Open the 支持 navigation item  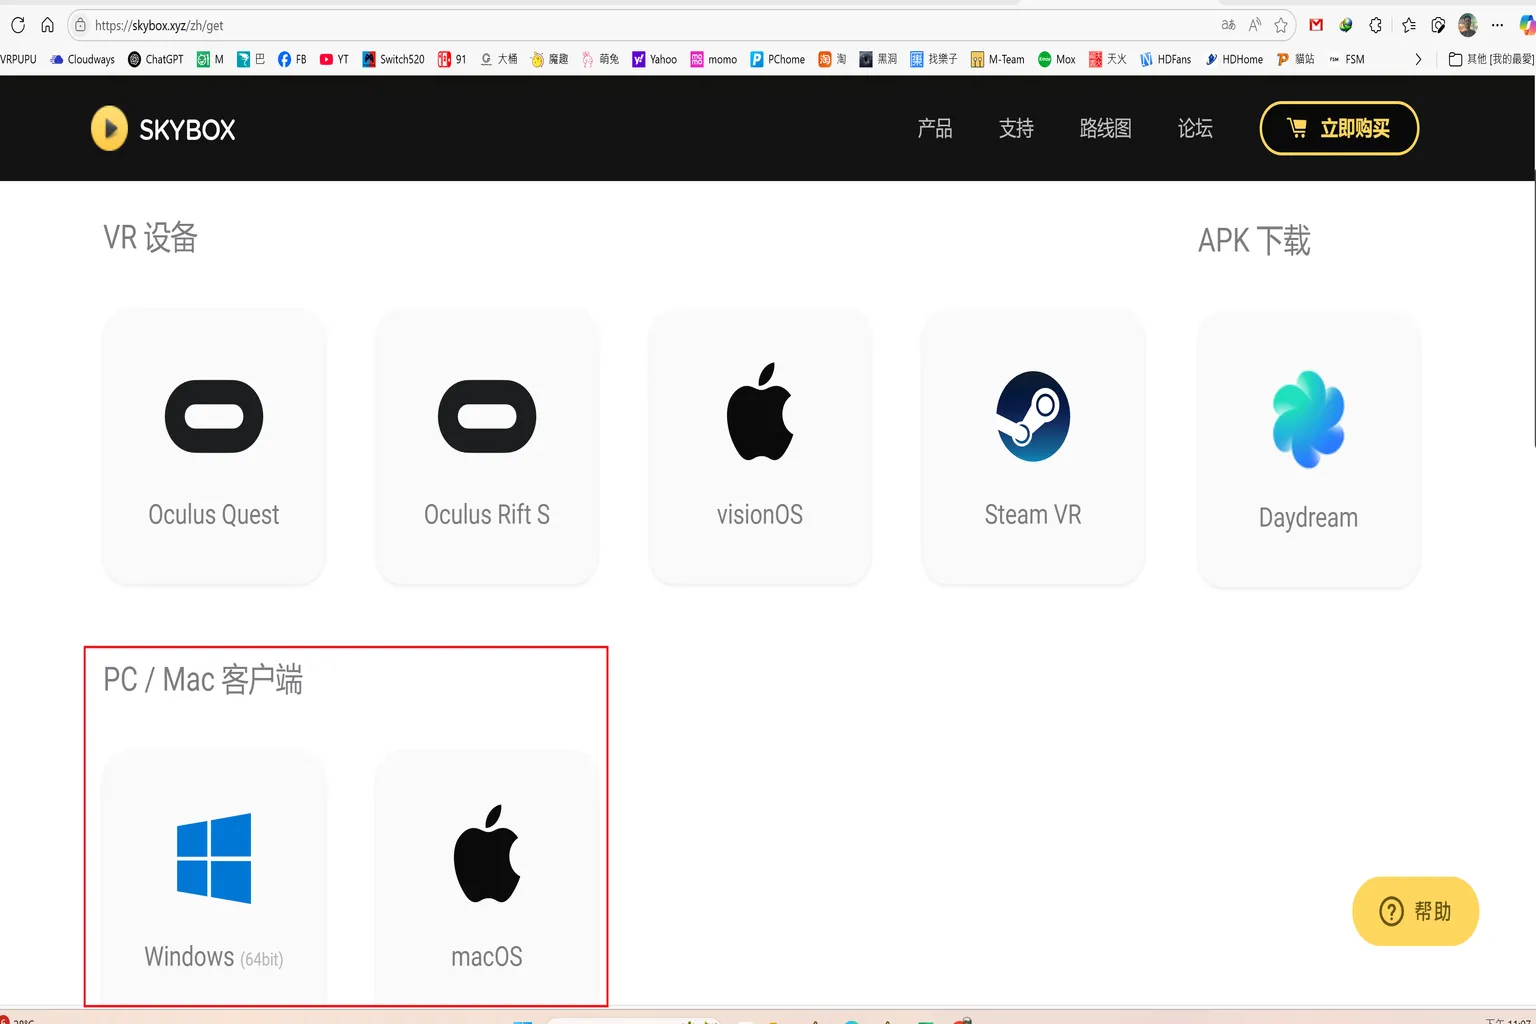1016,129
